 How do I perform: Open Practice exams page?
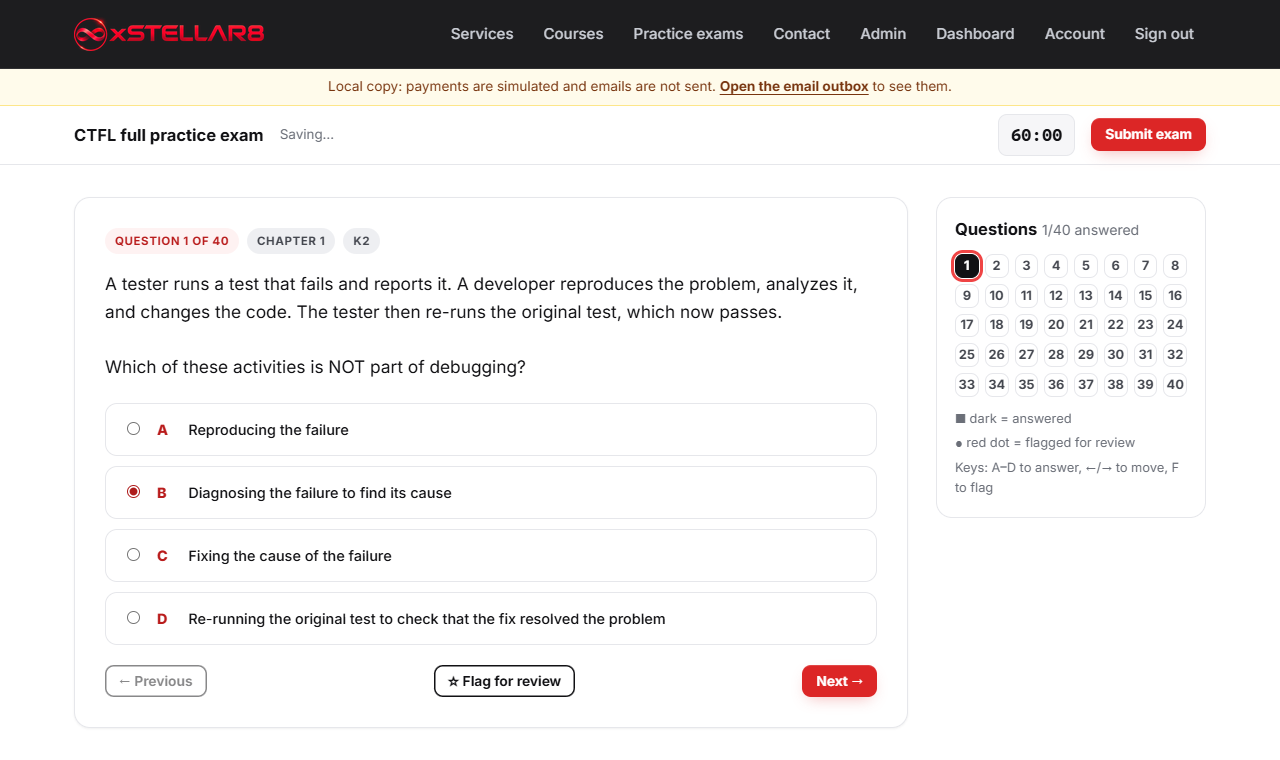click(x=688, y=34)
